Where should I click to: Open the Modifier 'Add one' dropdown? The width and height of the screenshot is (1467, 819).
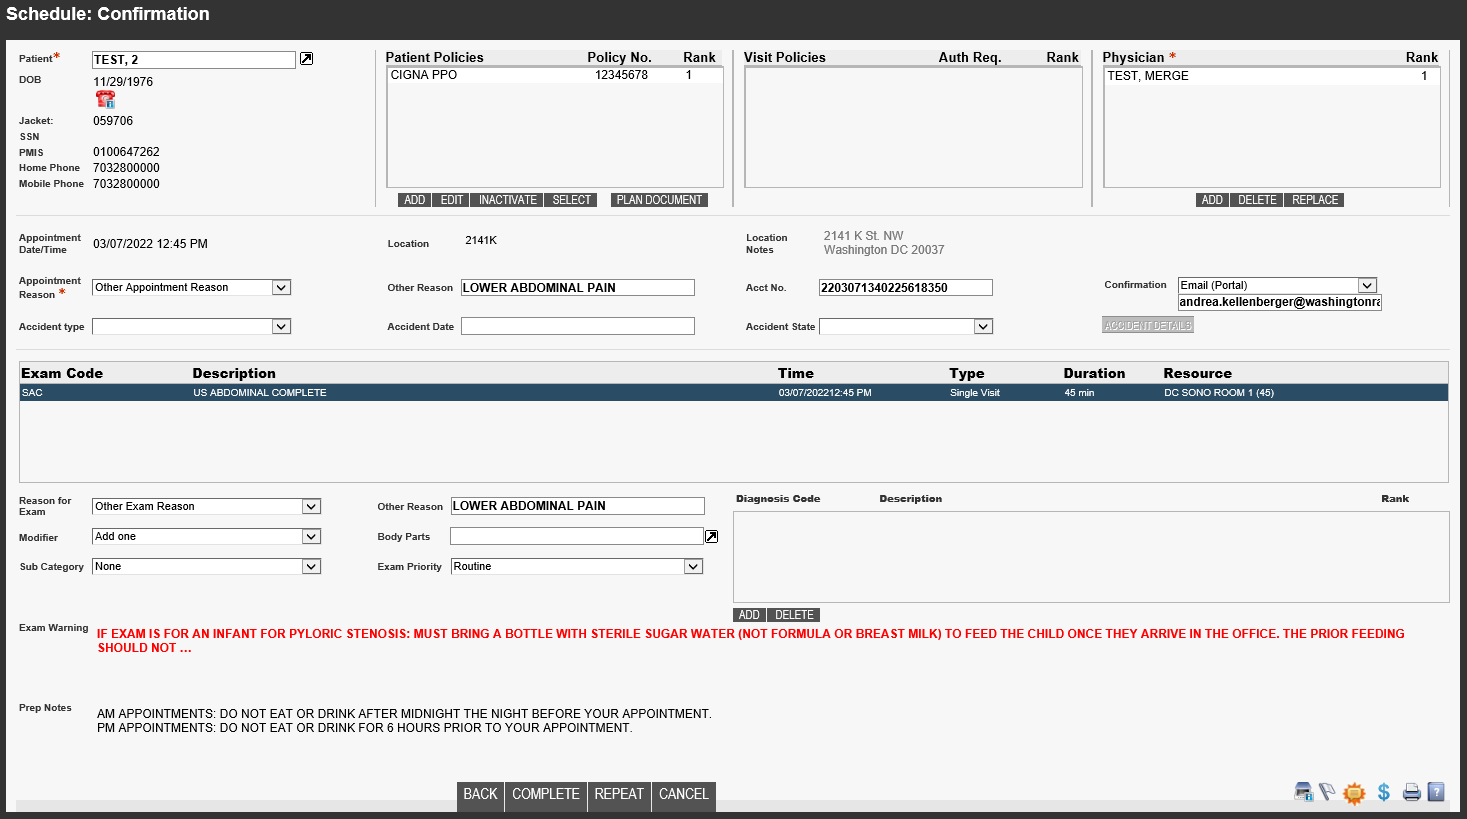tap(311, 537)
